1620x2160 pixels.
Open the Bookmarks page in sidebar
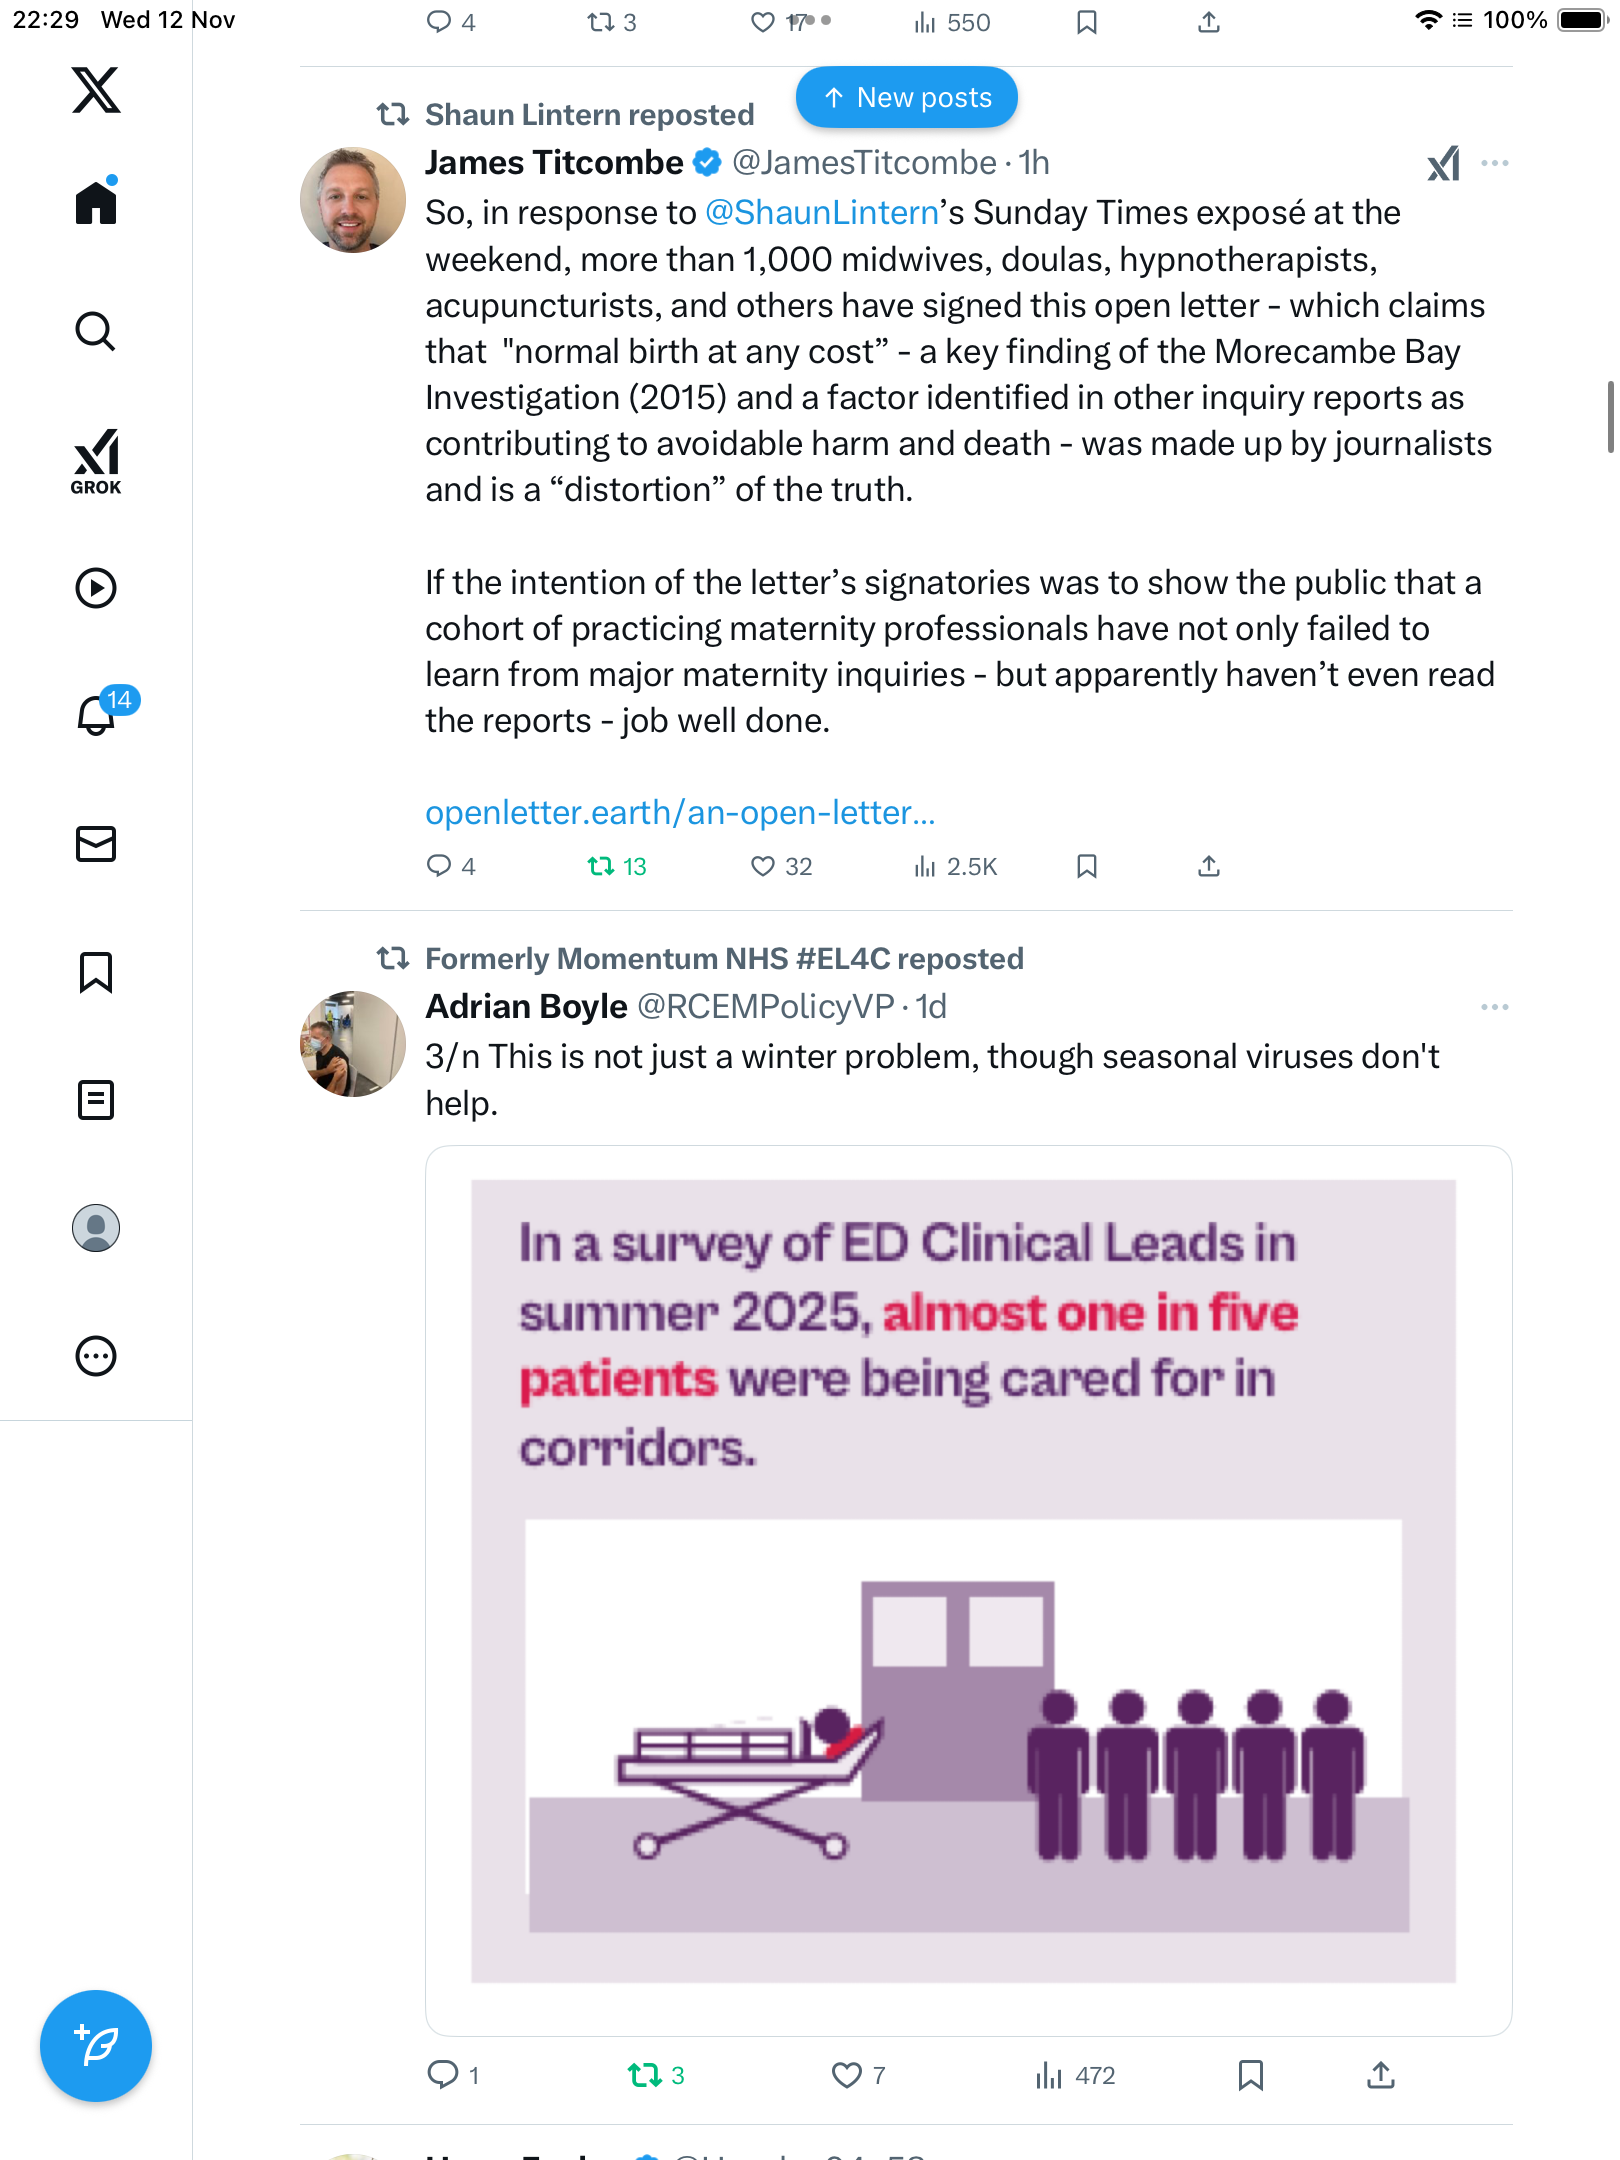96,972
